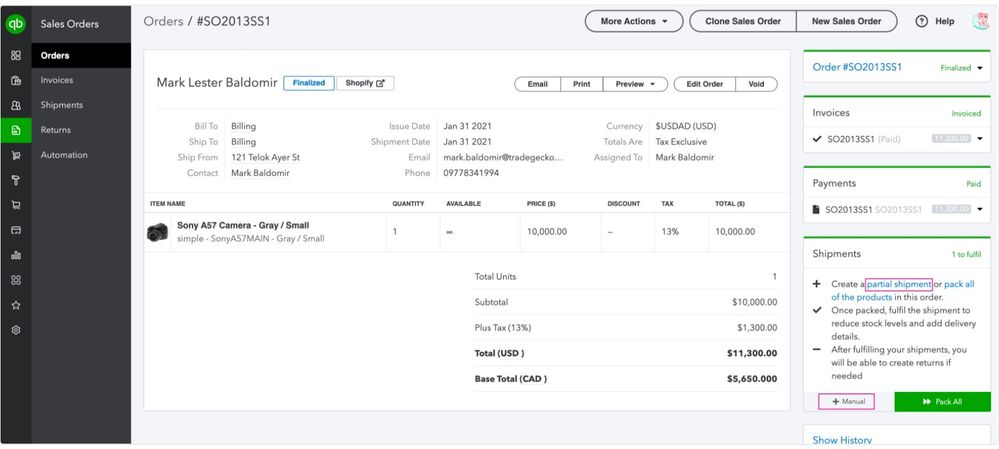Screen dimensions: 999x449
Task: Click the Orders breadcrumb link
Action: pyautogui.click(x=163, y=21)
